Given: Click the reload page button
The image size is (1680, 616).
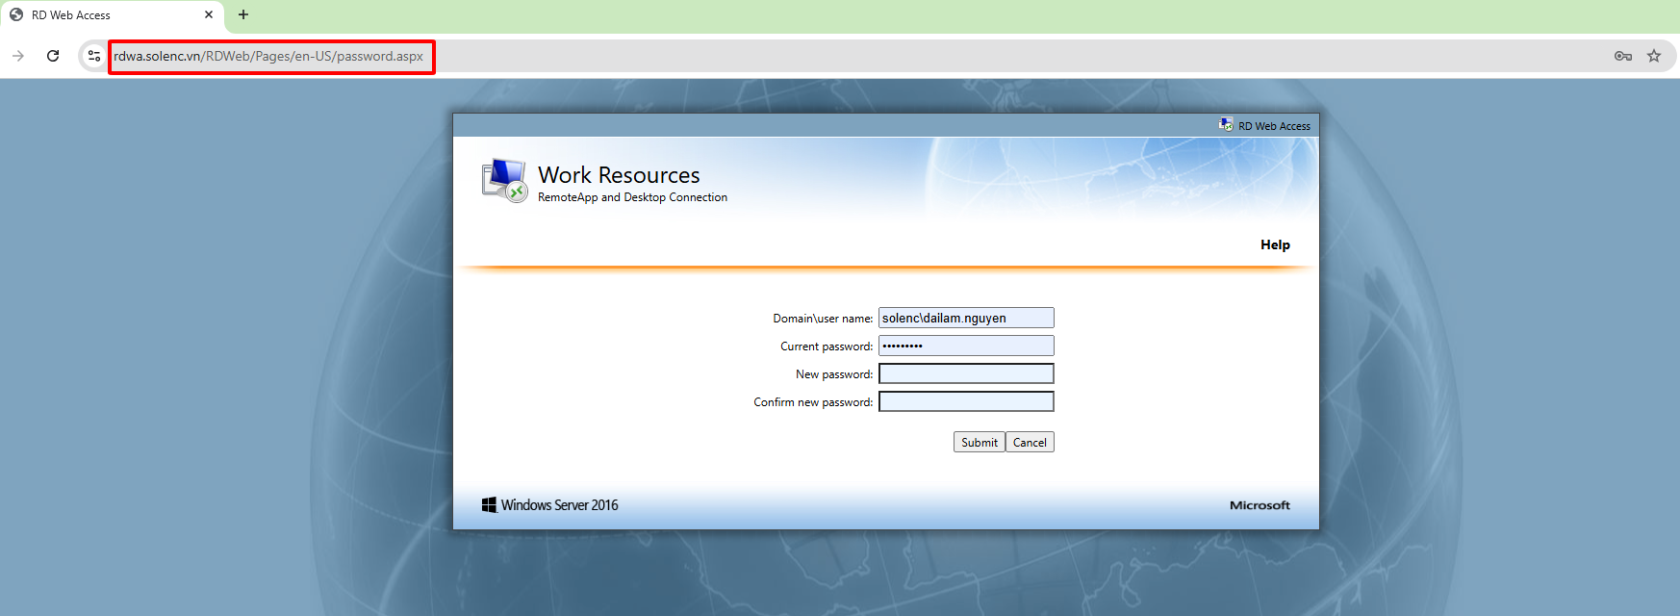Looking at the screenshot, I should 53,56.
